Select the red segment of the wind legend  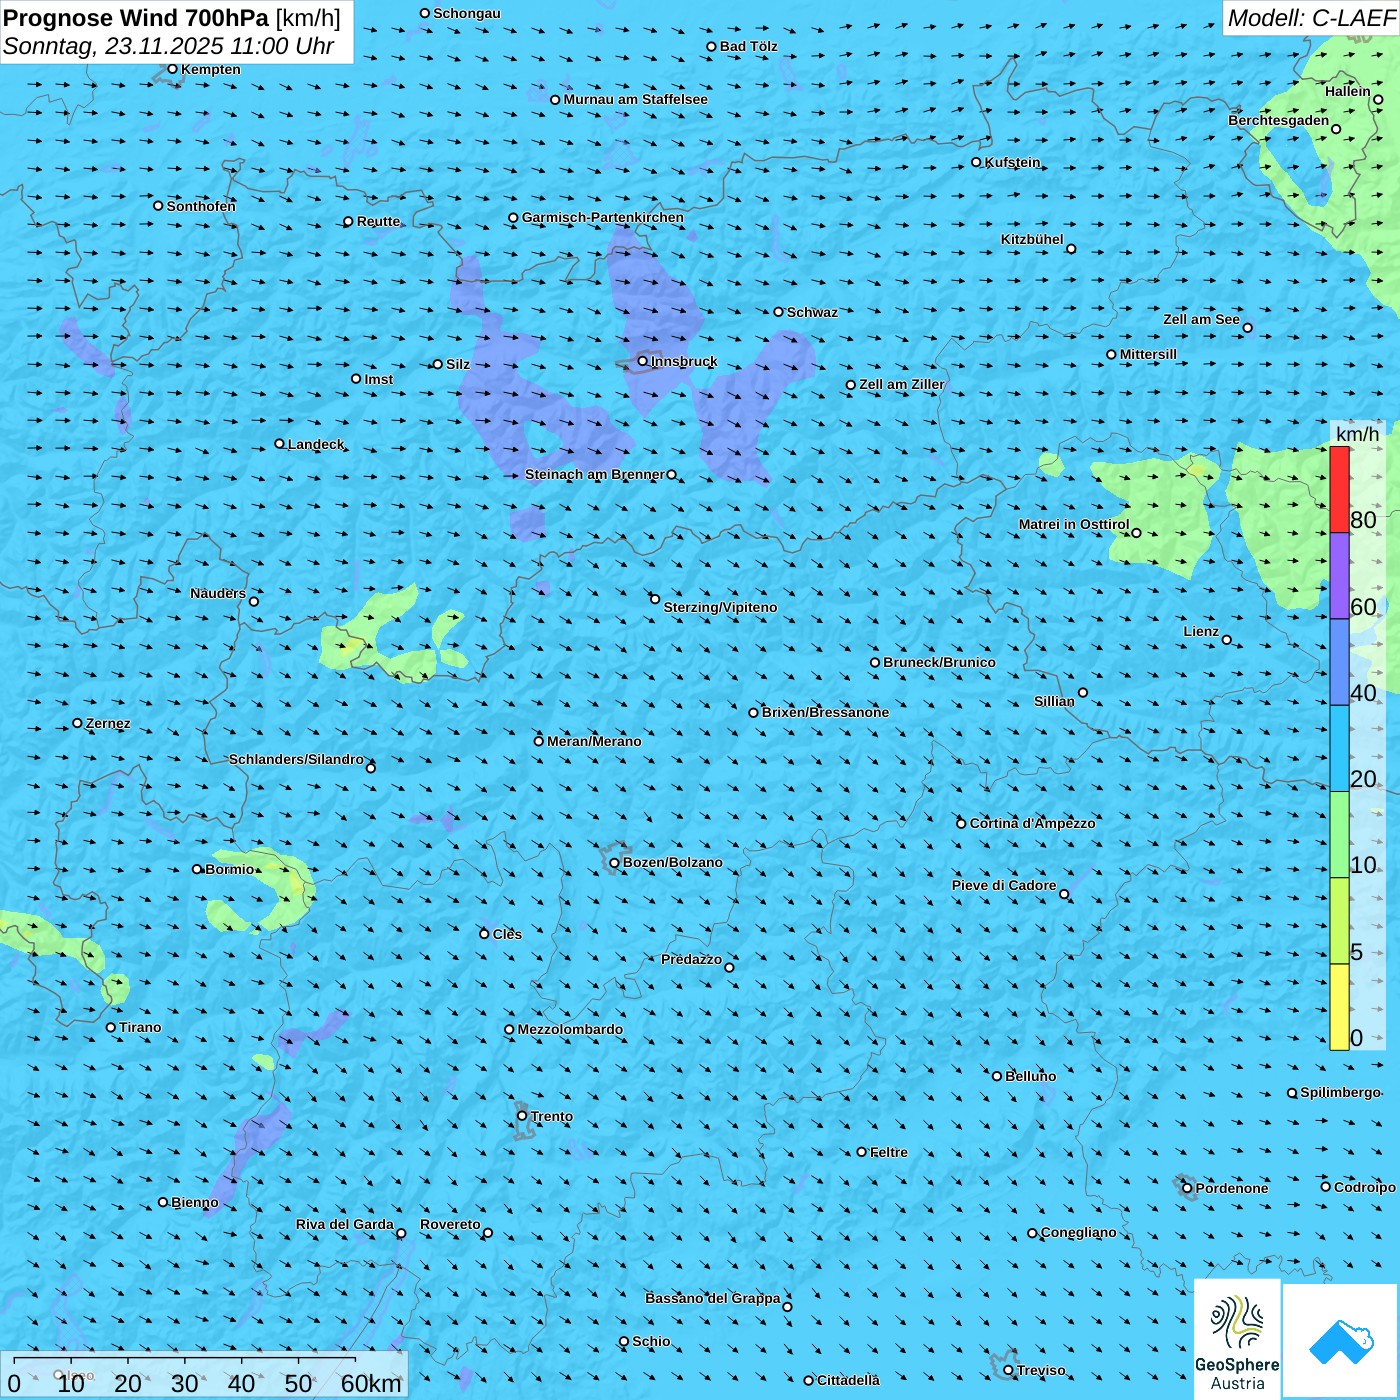click(x=1339, y=489)
